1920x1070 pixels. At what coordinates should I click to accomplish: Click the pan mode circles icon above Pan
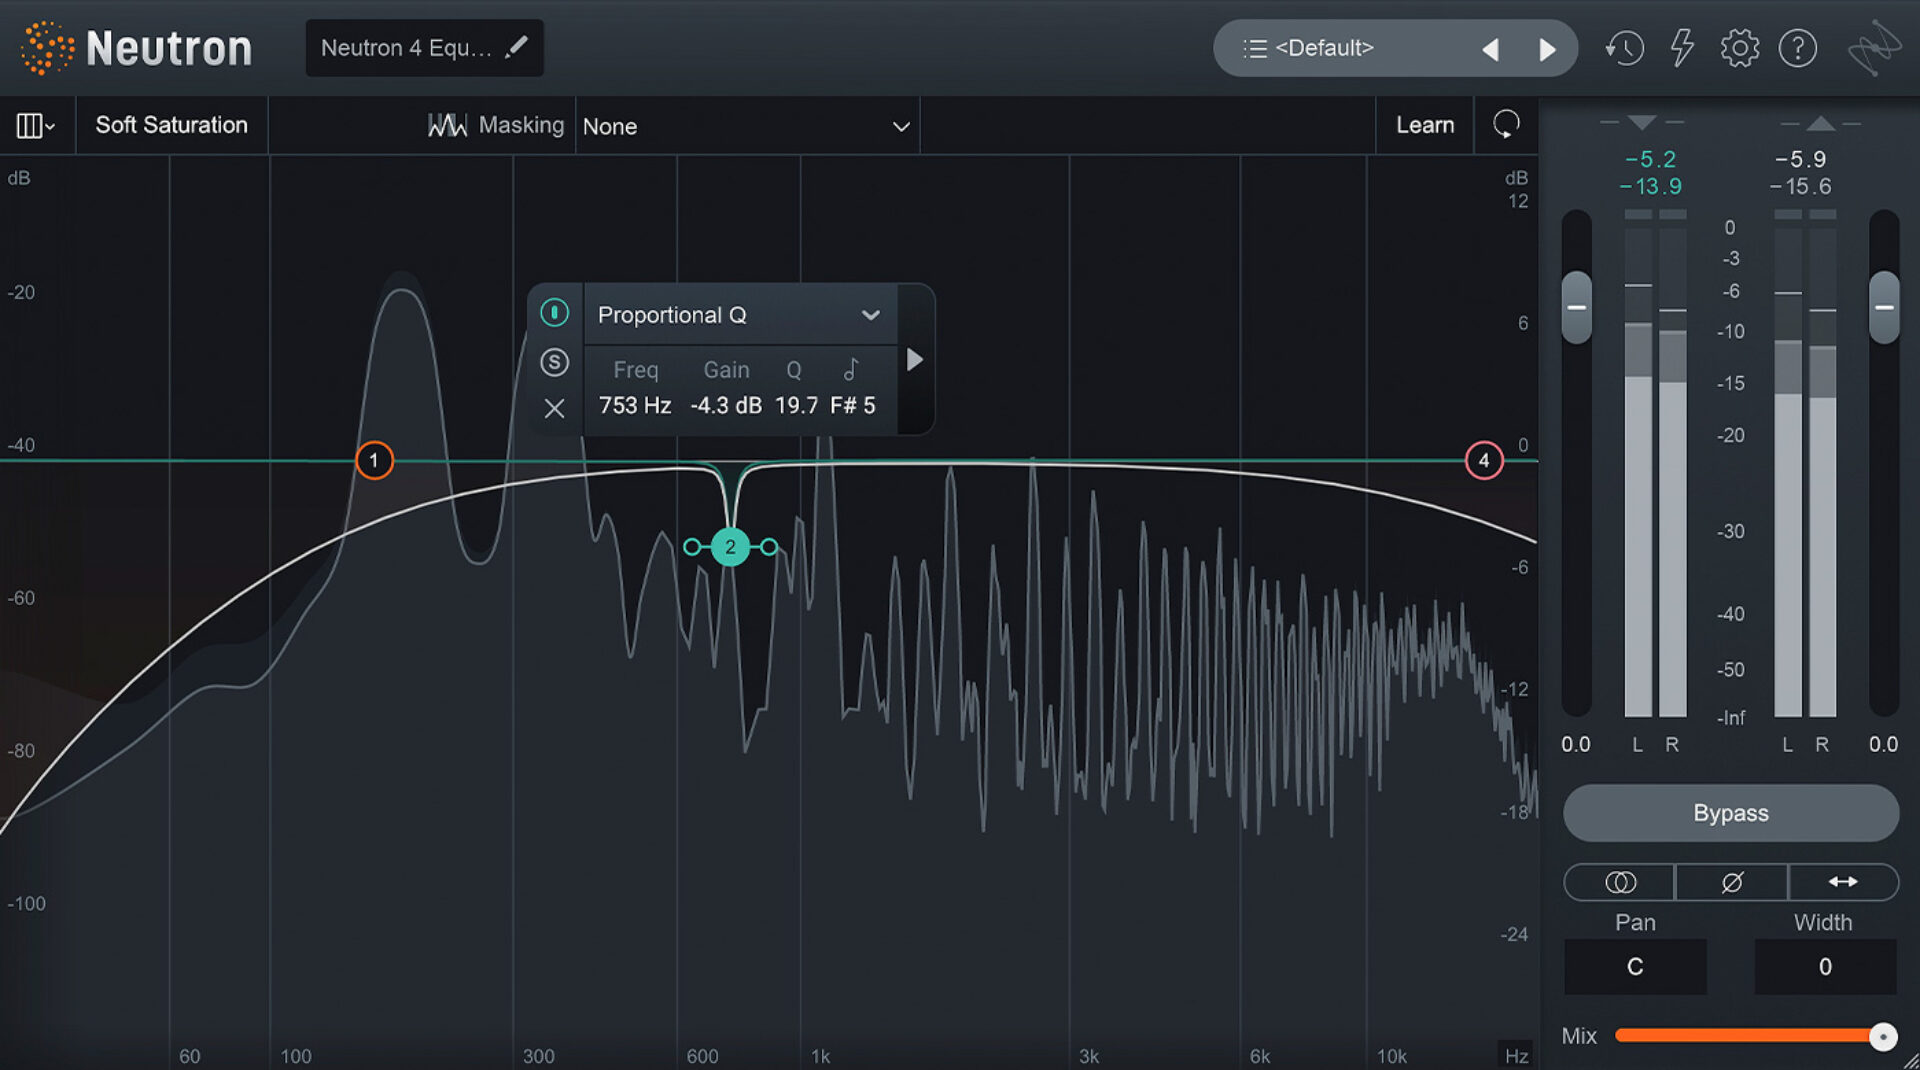[x=1618, y=882]
